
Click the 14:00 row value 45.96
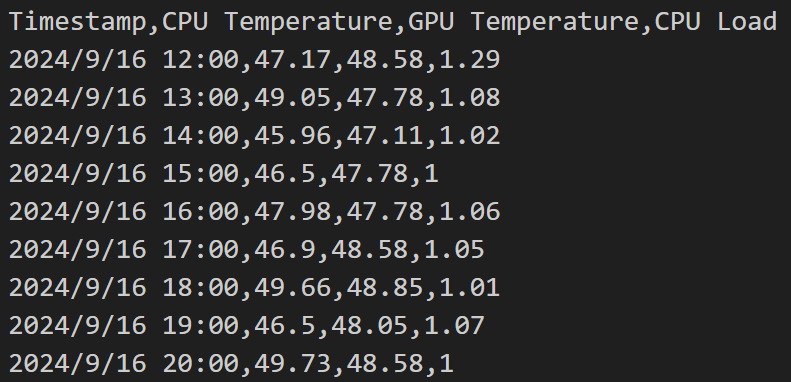293,136
